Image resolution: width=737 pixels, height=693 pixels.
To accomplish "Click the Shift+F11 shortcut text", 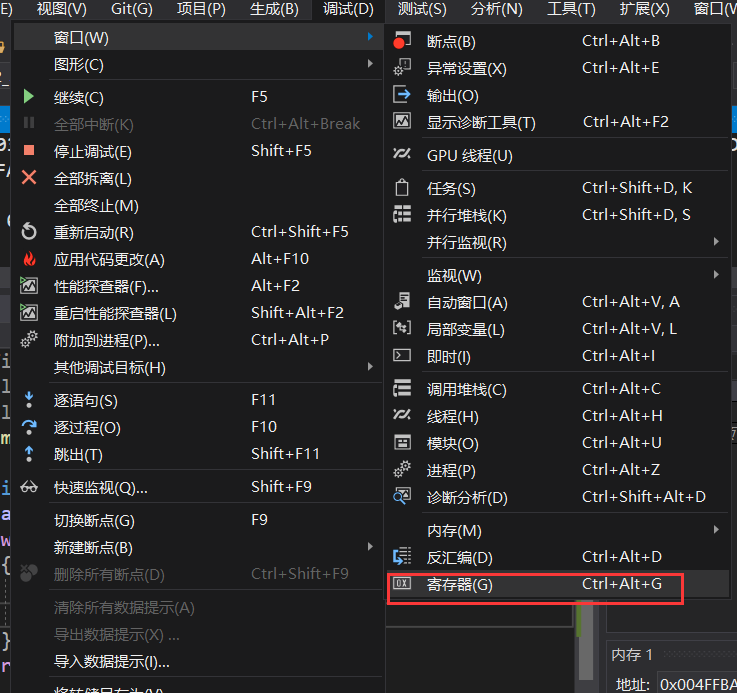I will [x=285, y=454].
